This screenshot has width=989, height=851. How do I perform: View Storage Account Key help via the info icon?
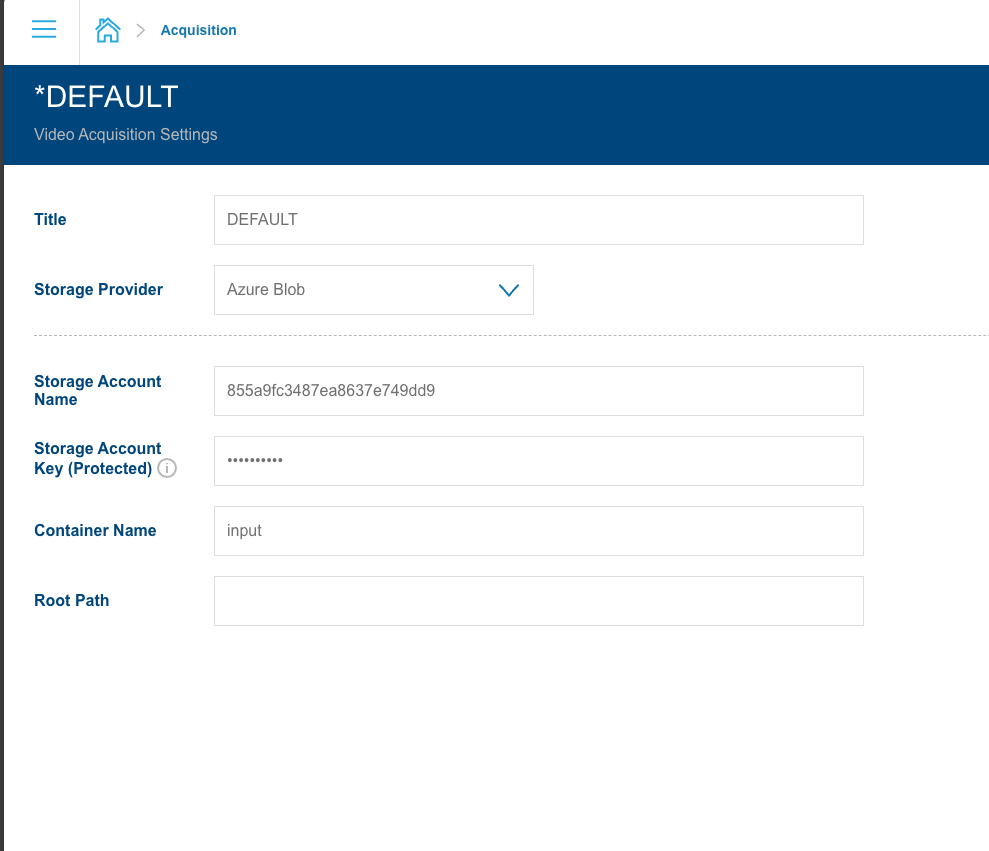167,468
